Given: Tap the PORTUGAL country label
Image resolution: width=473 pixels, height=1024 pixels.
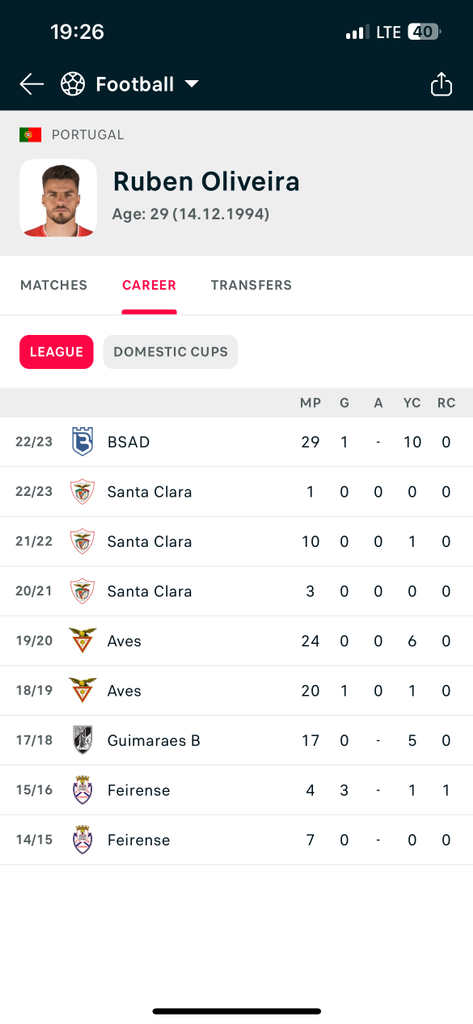Looking at the screenshot, I should [x=88, y=135].
